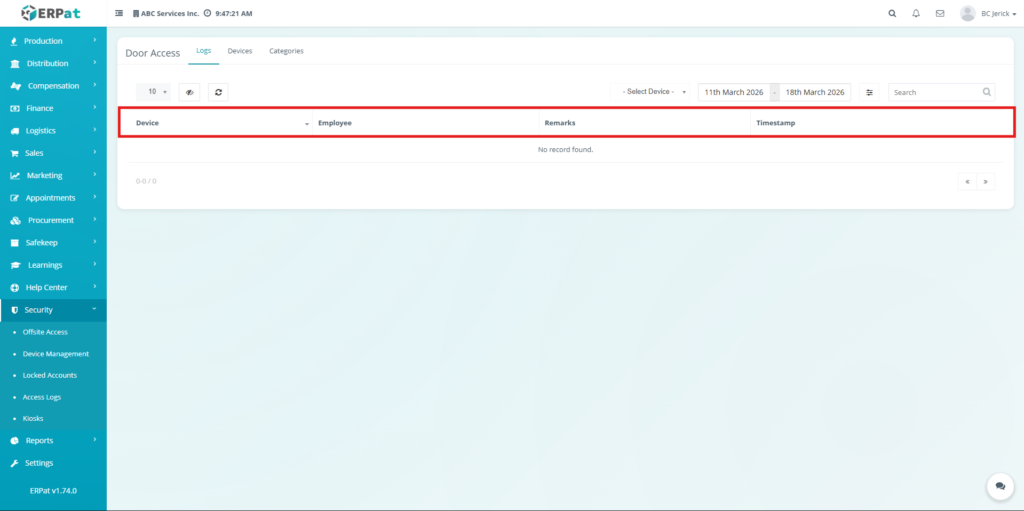Image resolution: width=1024 pixels, height=511 pixels.
Task: Click the refresh icon button in toolbar
Action: coord(218,92)
